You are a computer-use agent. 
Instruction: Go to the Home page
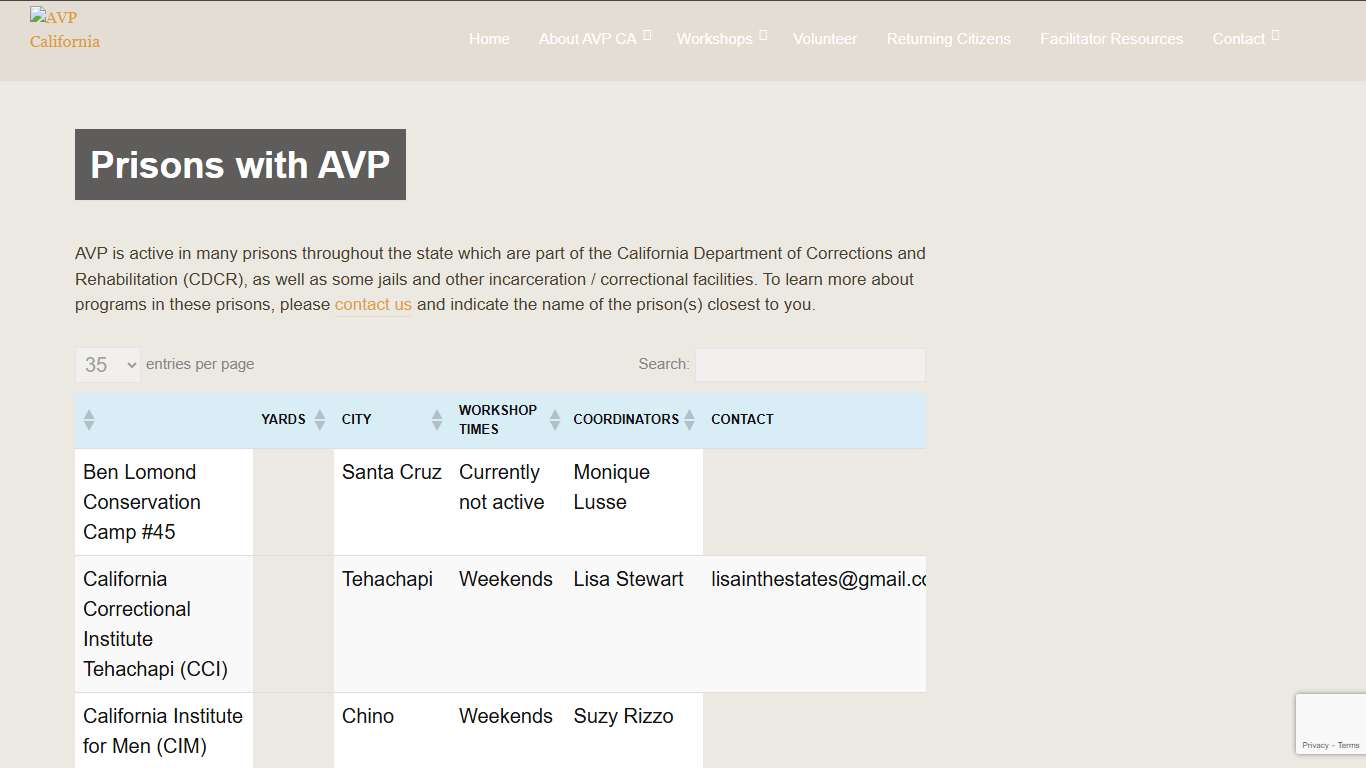click(489, 38)
